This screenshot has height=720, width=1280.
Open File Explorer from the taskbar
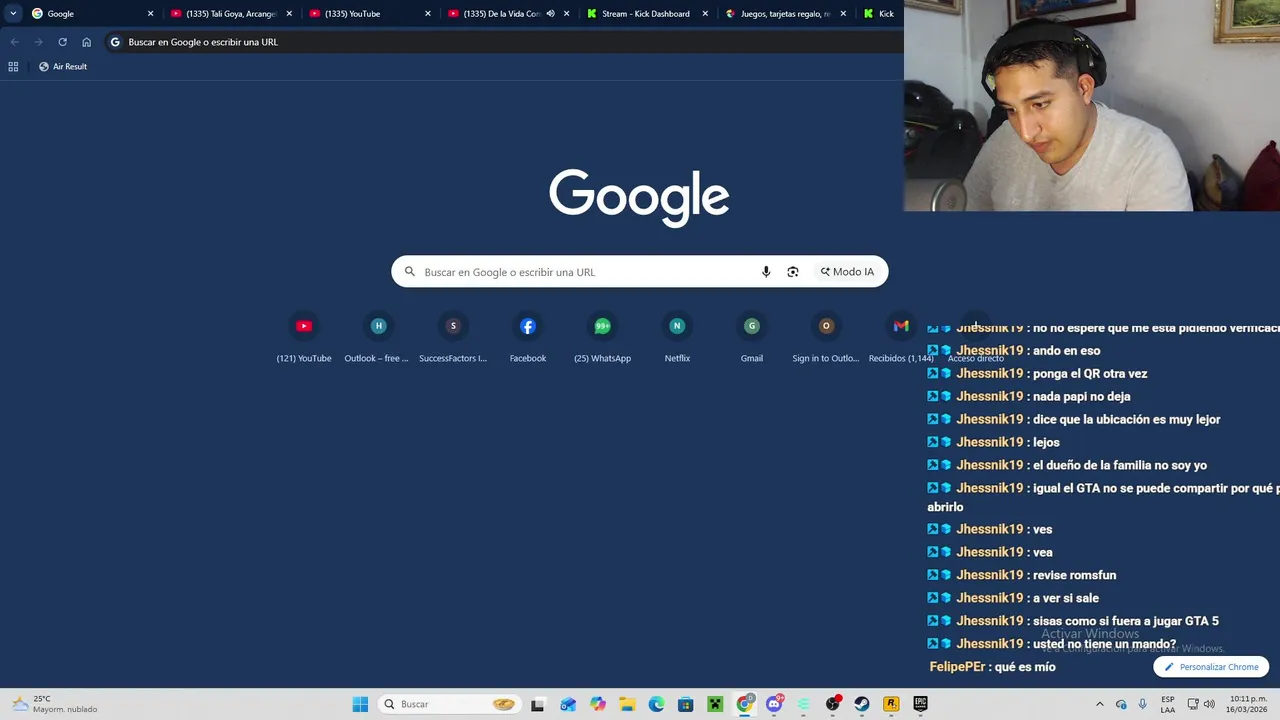pos(627,704)
